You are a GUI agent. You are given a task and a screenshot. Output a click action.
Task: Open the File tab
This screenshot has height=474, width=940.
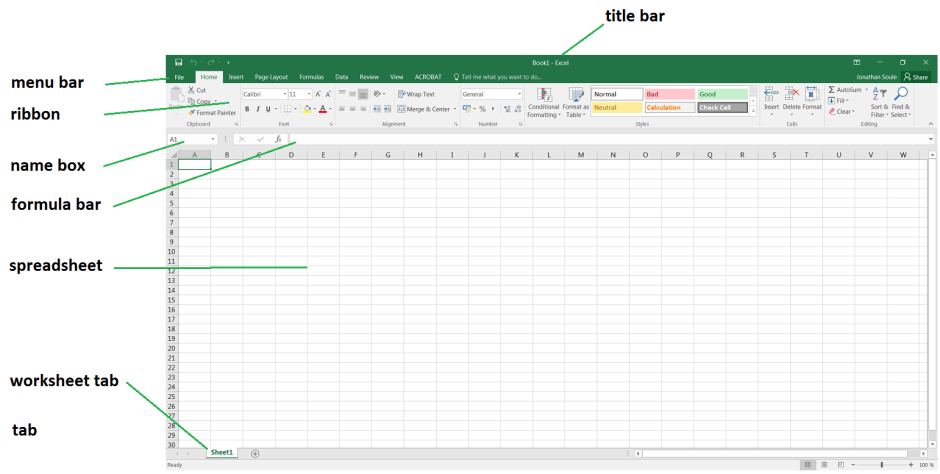(x=179, y=77)
